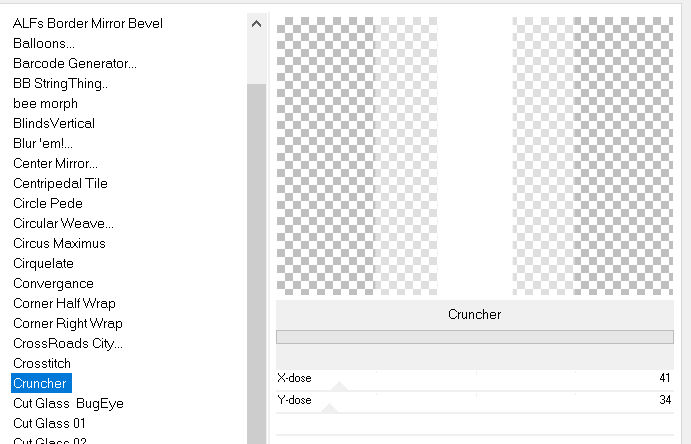Pick Centripedal Tile filter
This screenshot has width=691, height=444.
60,183
